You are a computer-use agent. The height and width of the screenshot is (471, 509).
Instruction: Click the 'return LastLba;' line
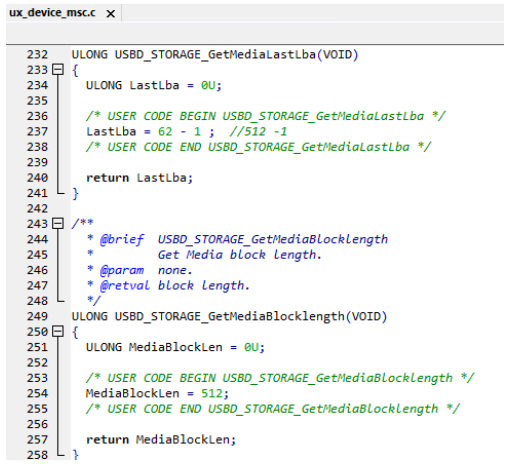139,178
